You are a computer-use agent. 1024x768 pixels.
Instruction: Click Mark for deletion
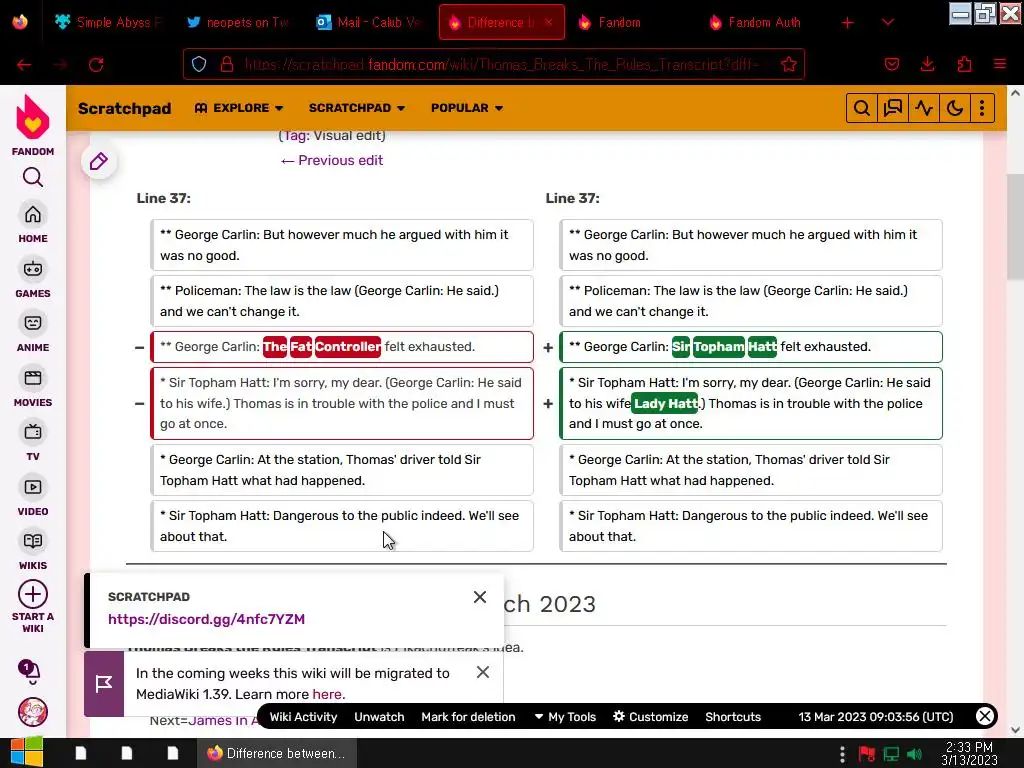coord(468,717)
